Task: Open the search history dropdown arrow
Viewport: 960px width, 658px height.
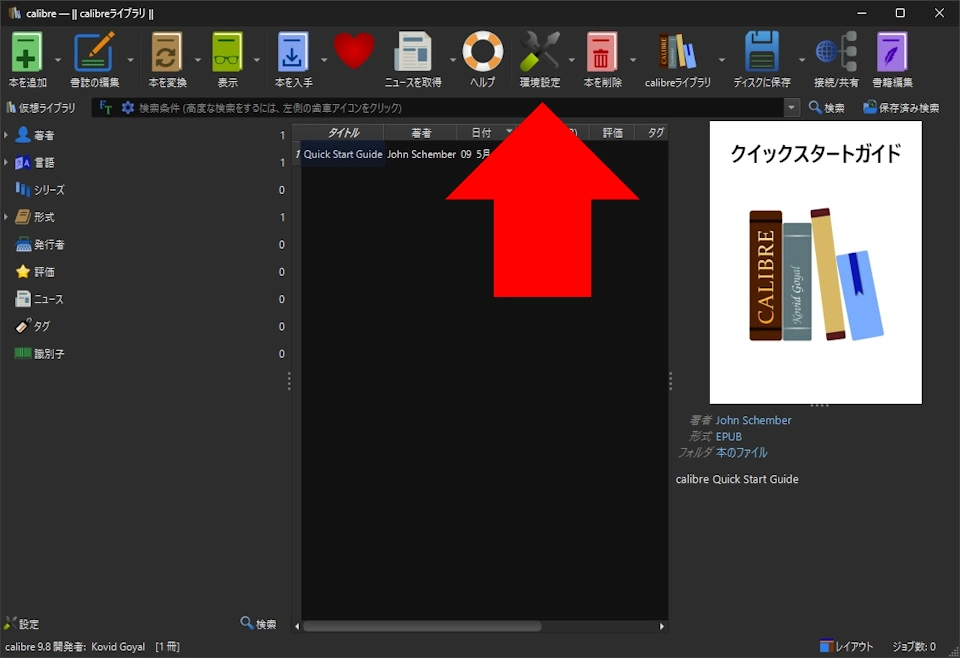Action: point(792,108)
